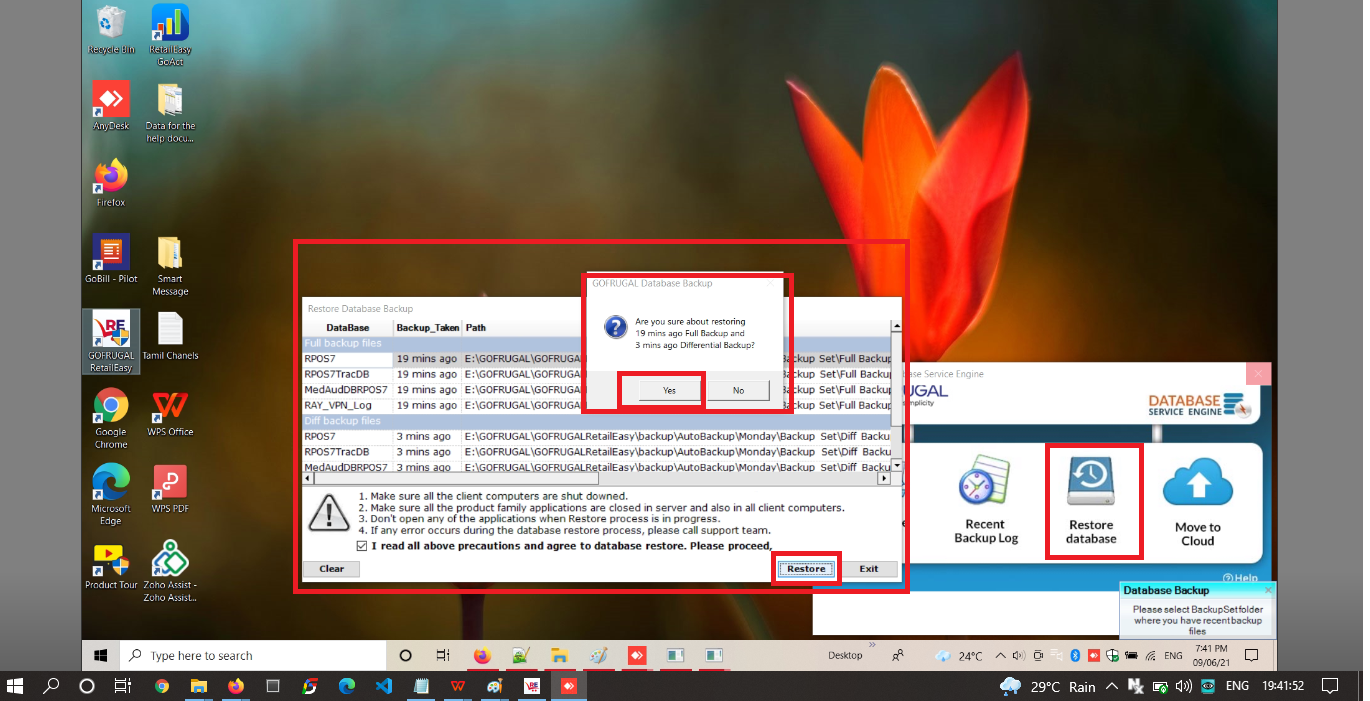1370x701 pixels.
Task: Click the Firefox icon on the inner taskbar
Action: click(482, 656)
